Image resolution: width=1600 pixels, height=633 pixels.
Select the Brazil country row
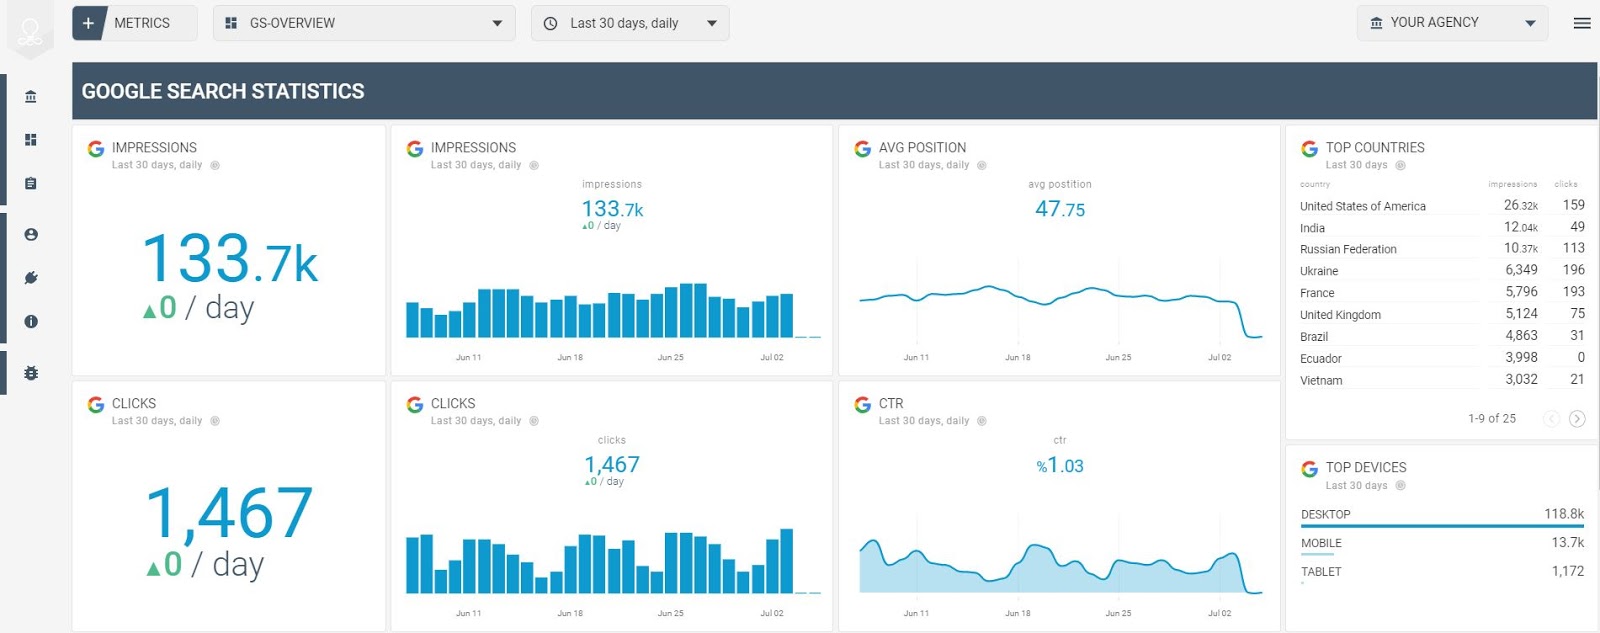pyautogui.click(x=1442, y=337)
